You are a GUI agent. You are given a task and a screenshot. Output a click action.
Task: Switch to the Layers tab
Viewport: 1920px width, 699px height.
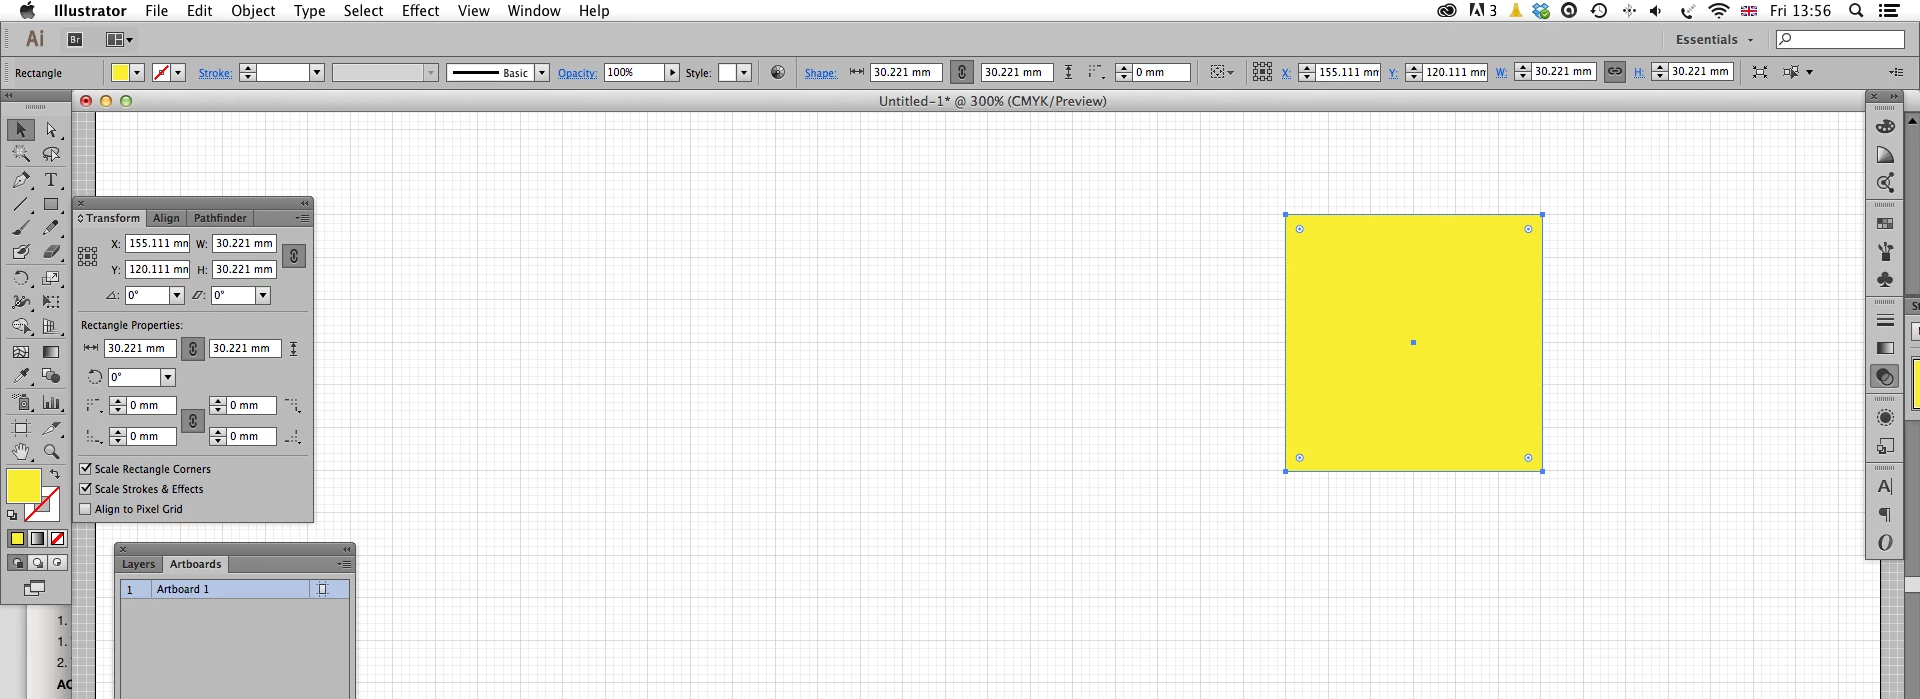tap(138, 564)
